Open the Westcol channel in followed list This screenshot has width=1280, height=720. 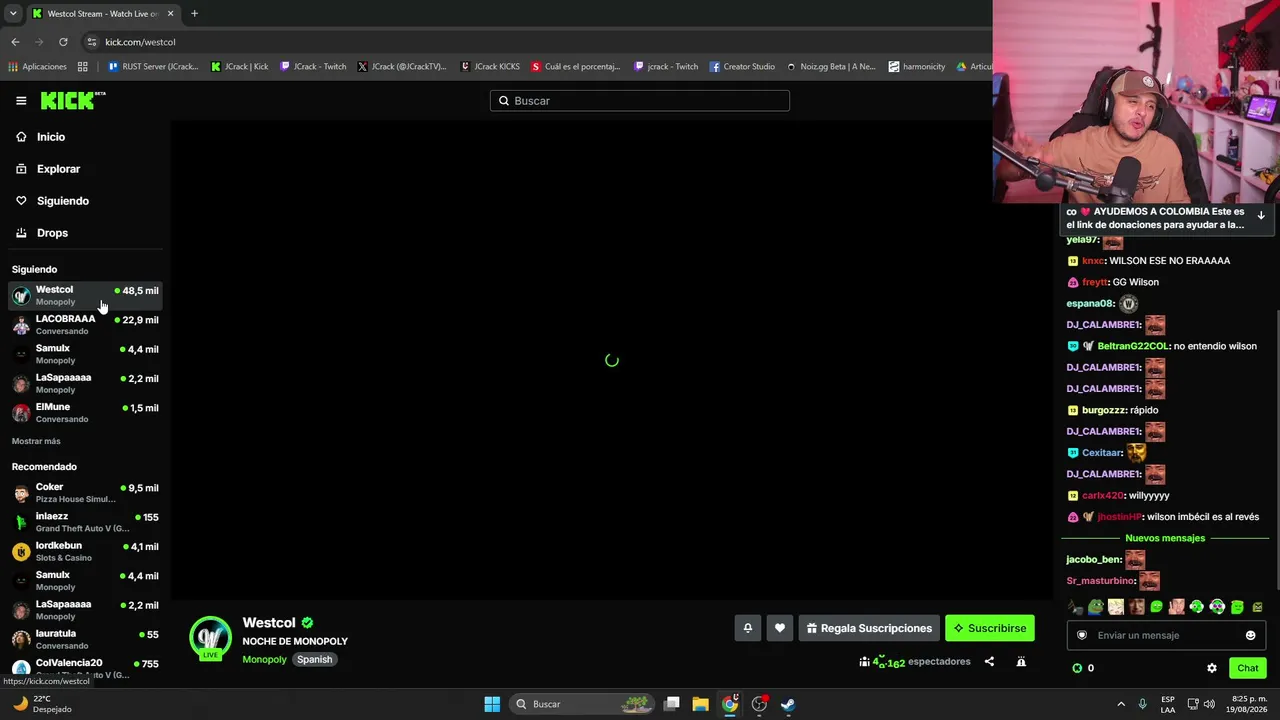tap(85, 295)
